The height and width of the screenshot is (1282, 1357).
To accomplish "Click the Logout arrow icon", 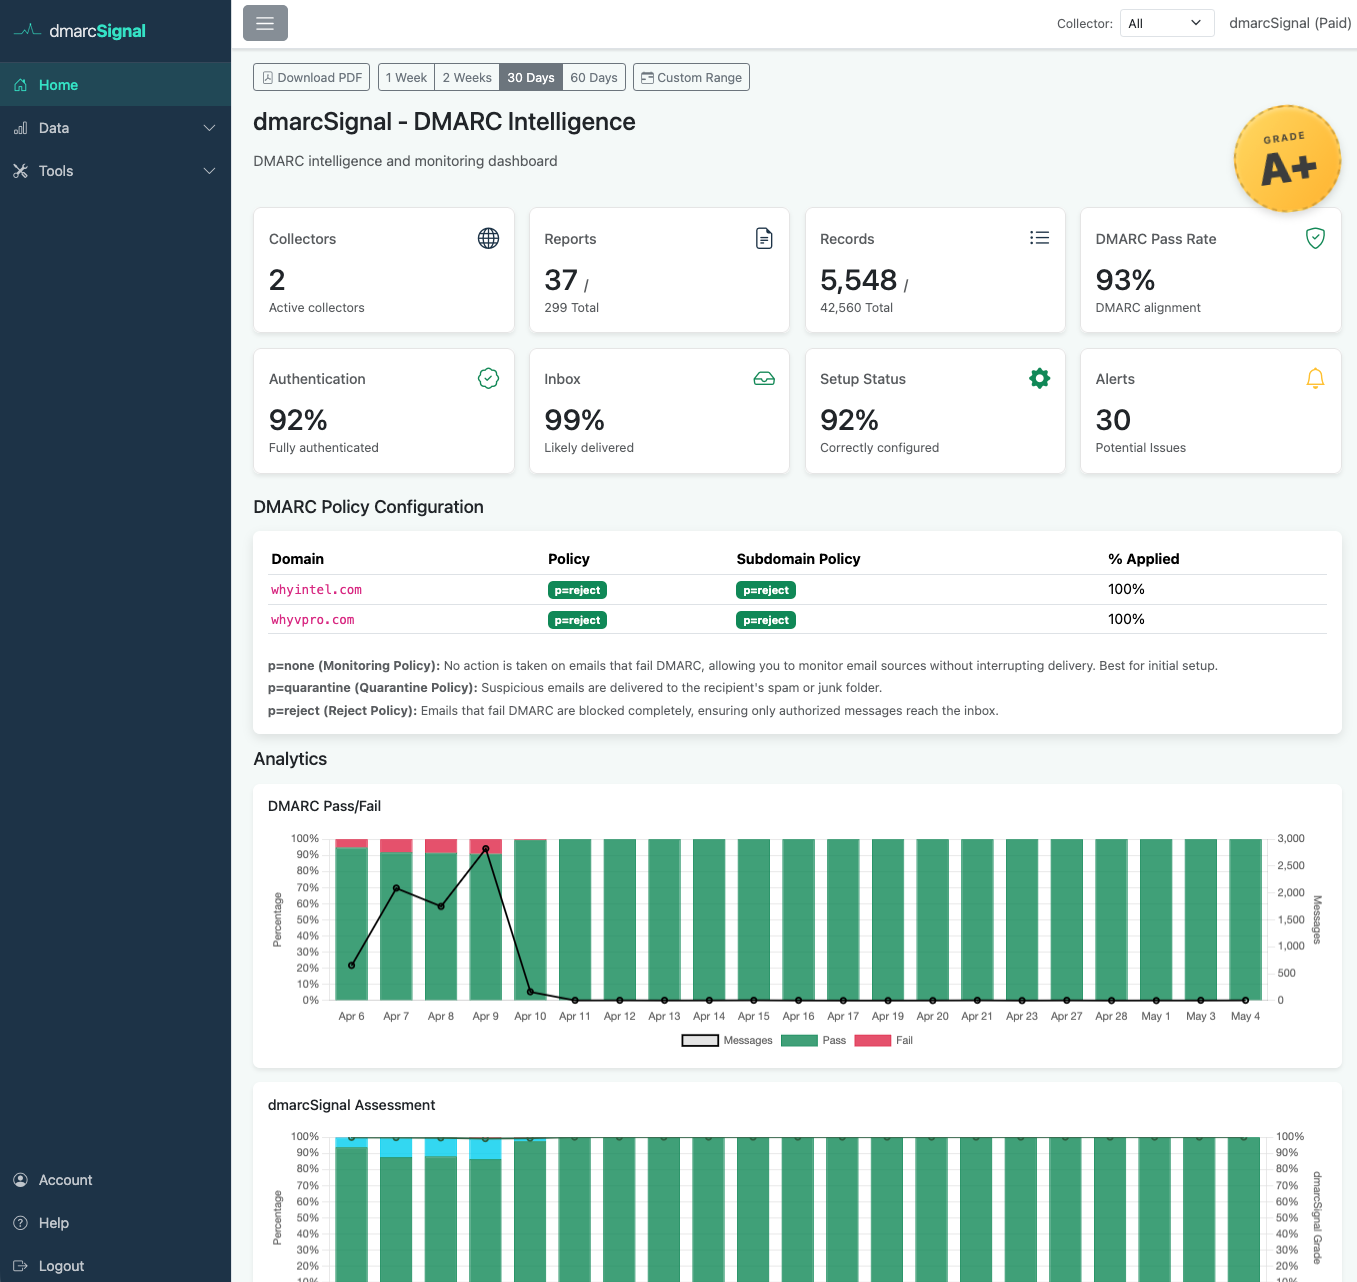I will pos(20,1266).
